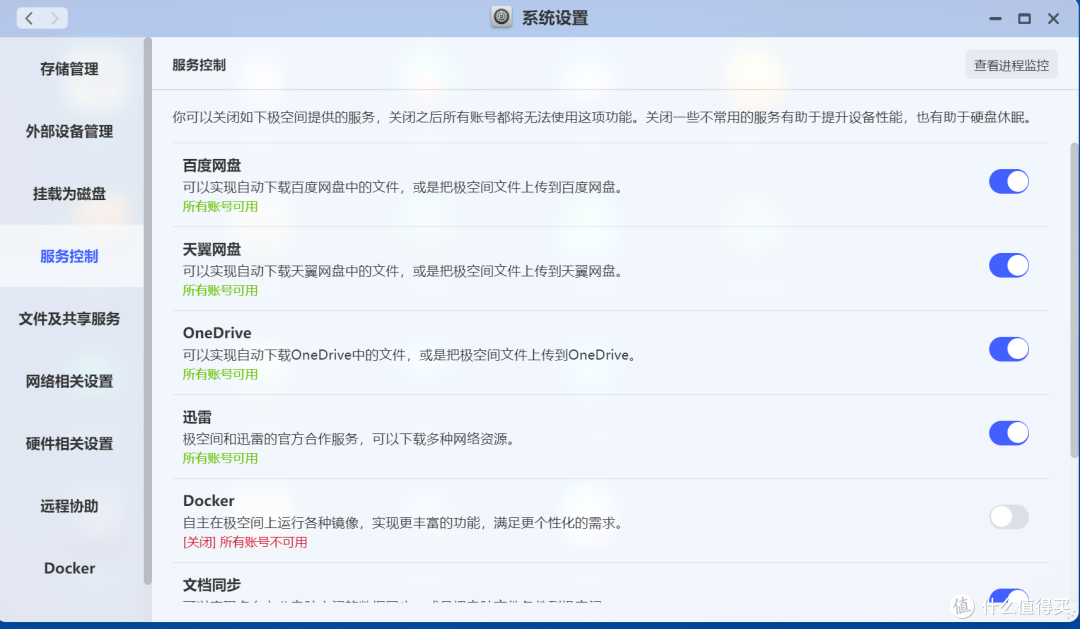1080x629 pixels.
Task: Select 挂载为磁盘 in the sidebar
Action: 69,194
